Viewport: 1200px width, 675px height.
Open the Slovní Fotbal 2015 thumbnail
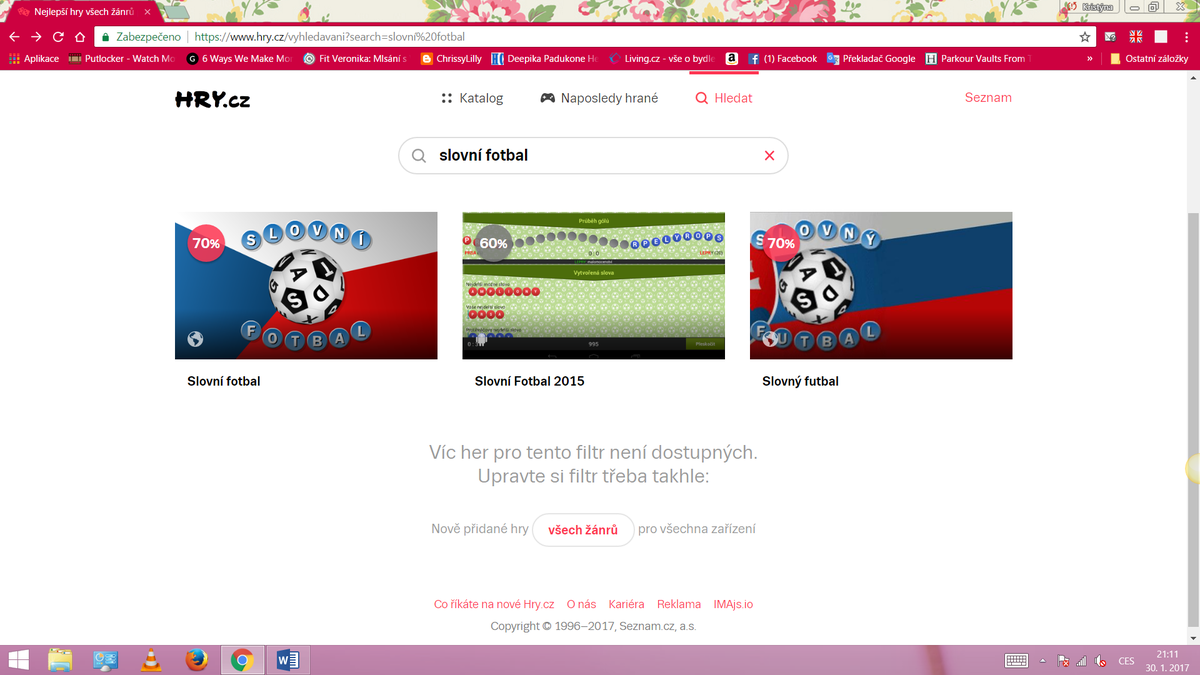pos(593,285)
